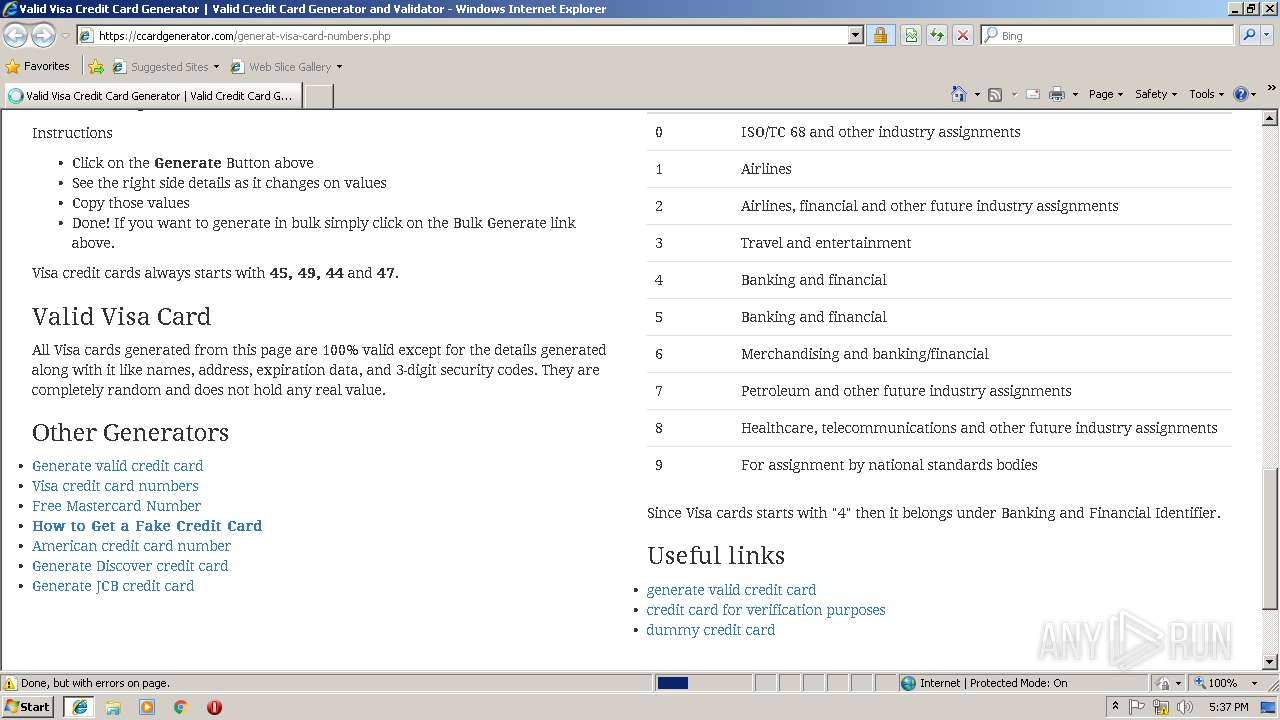1280x720 pixels.
Task: Expand the Print dropdown arrow
Action: [x=1075, y=94]
